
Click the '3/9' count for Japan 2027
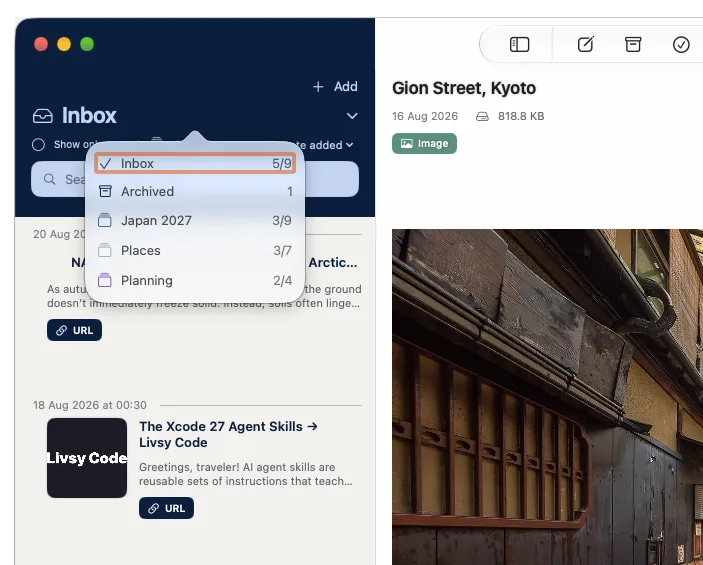[282, 221]
